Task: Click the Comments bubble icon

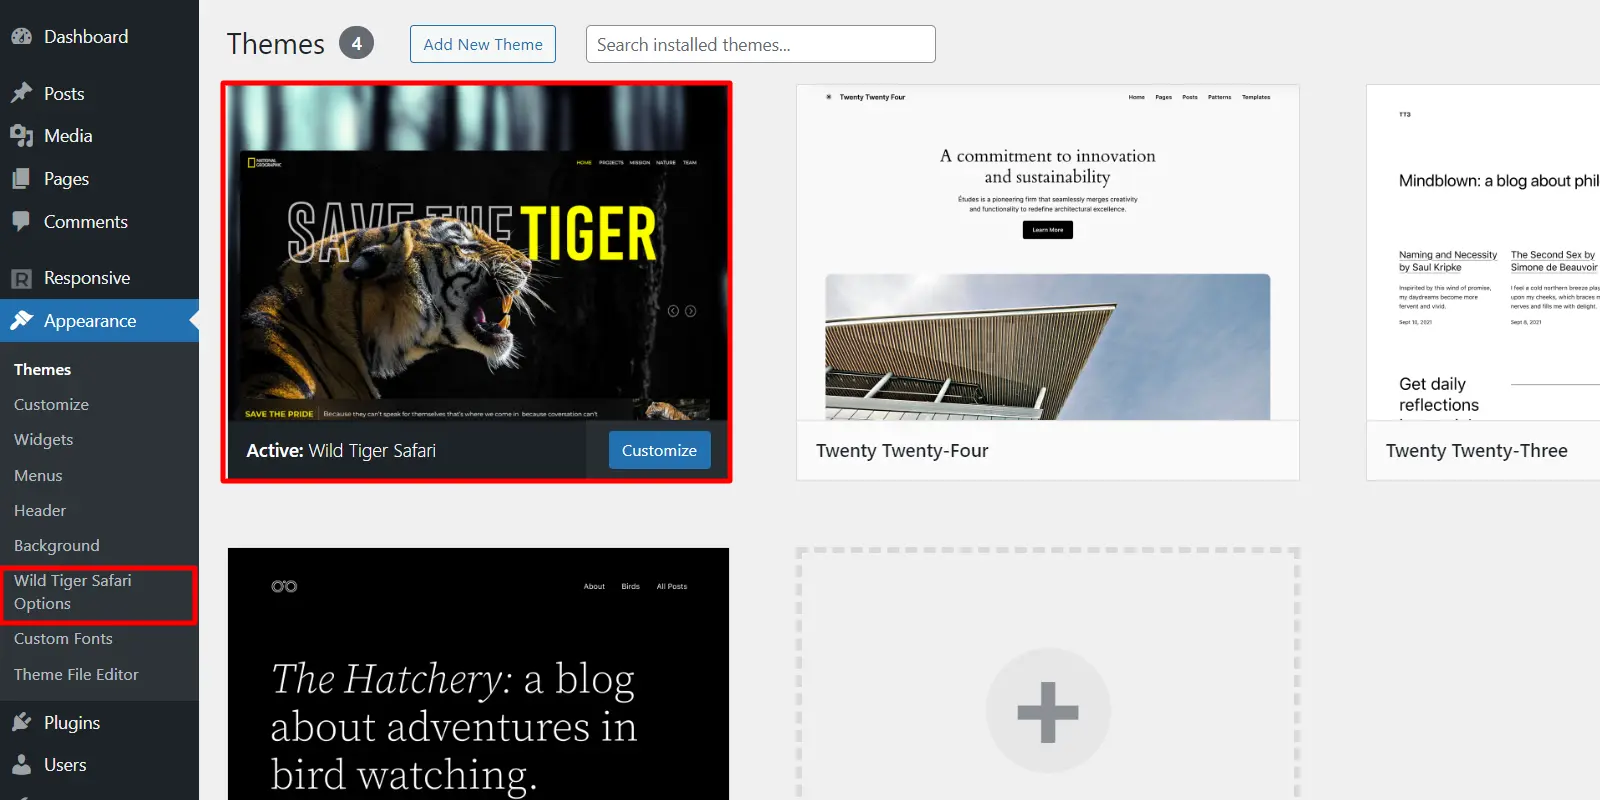Action: tap(22, 221)
